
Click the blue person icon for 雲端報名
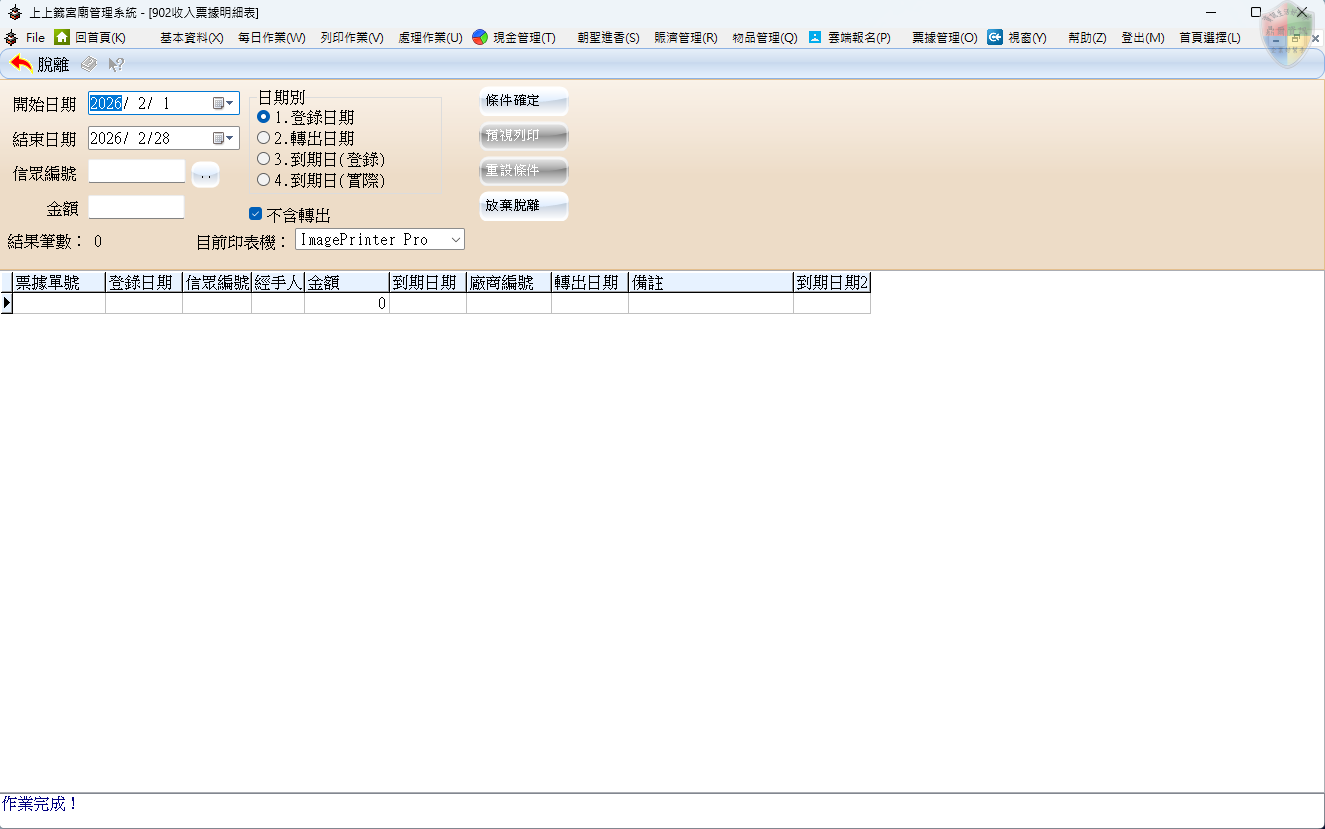point(815,37)
